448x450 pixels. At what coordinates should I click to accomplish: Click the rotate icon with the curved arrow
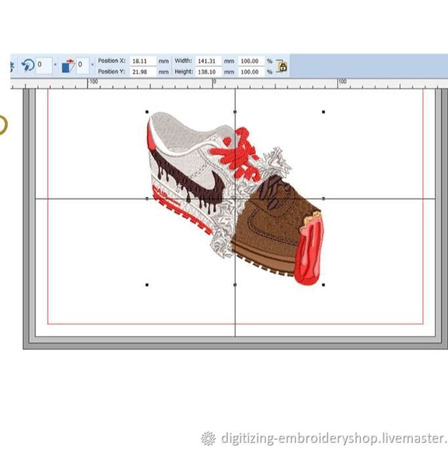pos(28,65)
